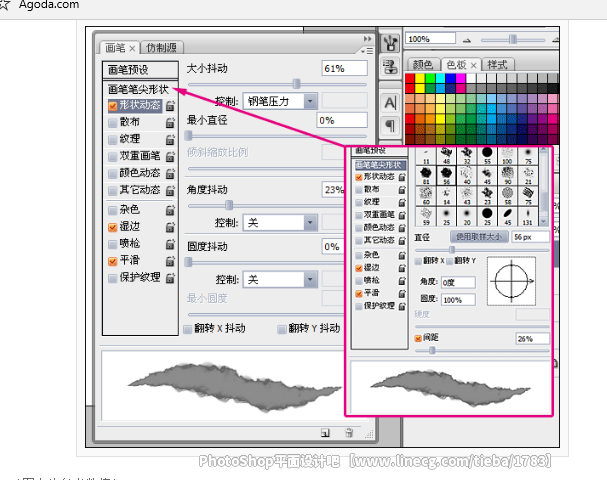Click the zoom out small mountain icon

click(467, 40)
